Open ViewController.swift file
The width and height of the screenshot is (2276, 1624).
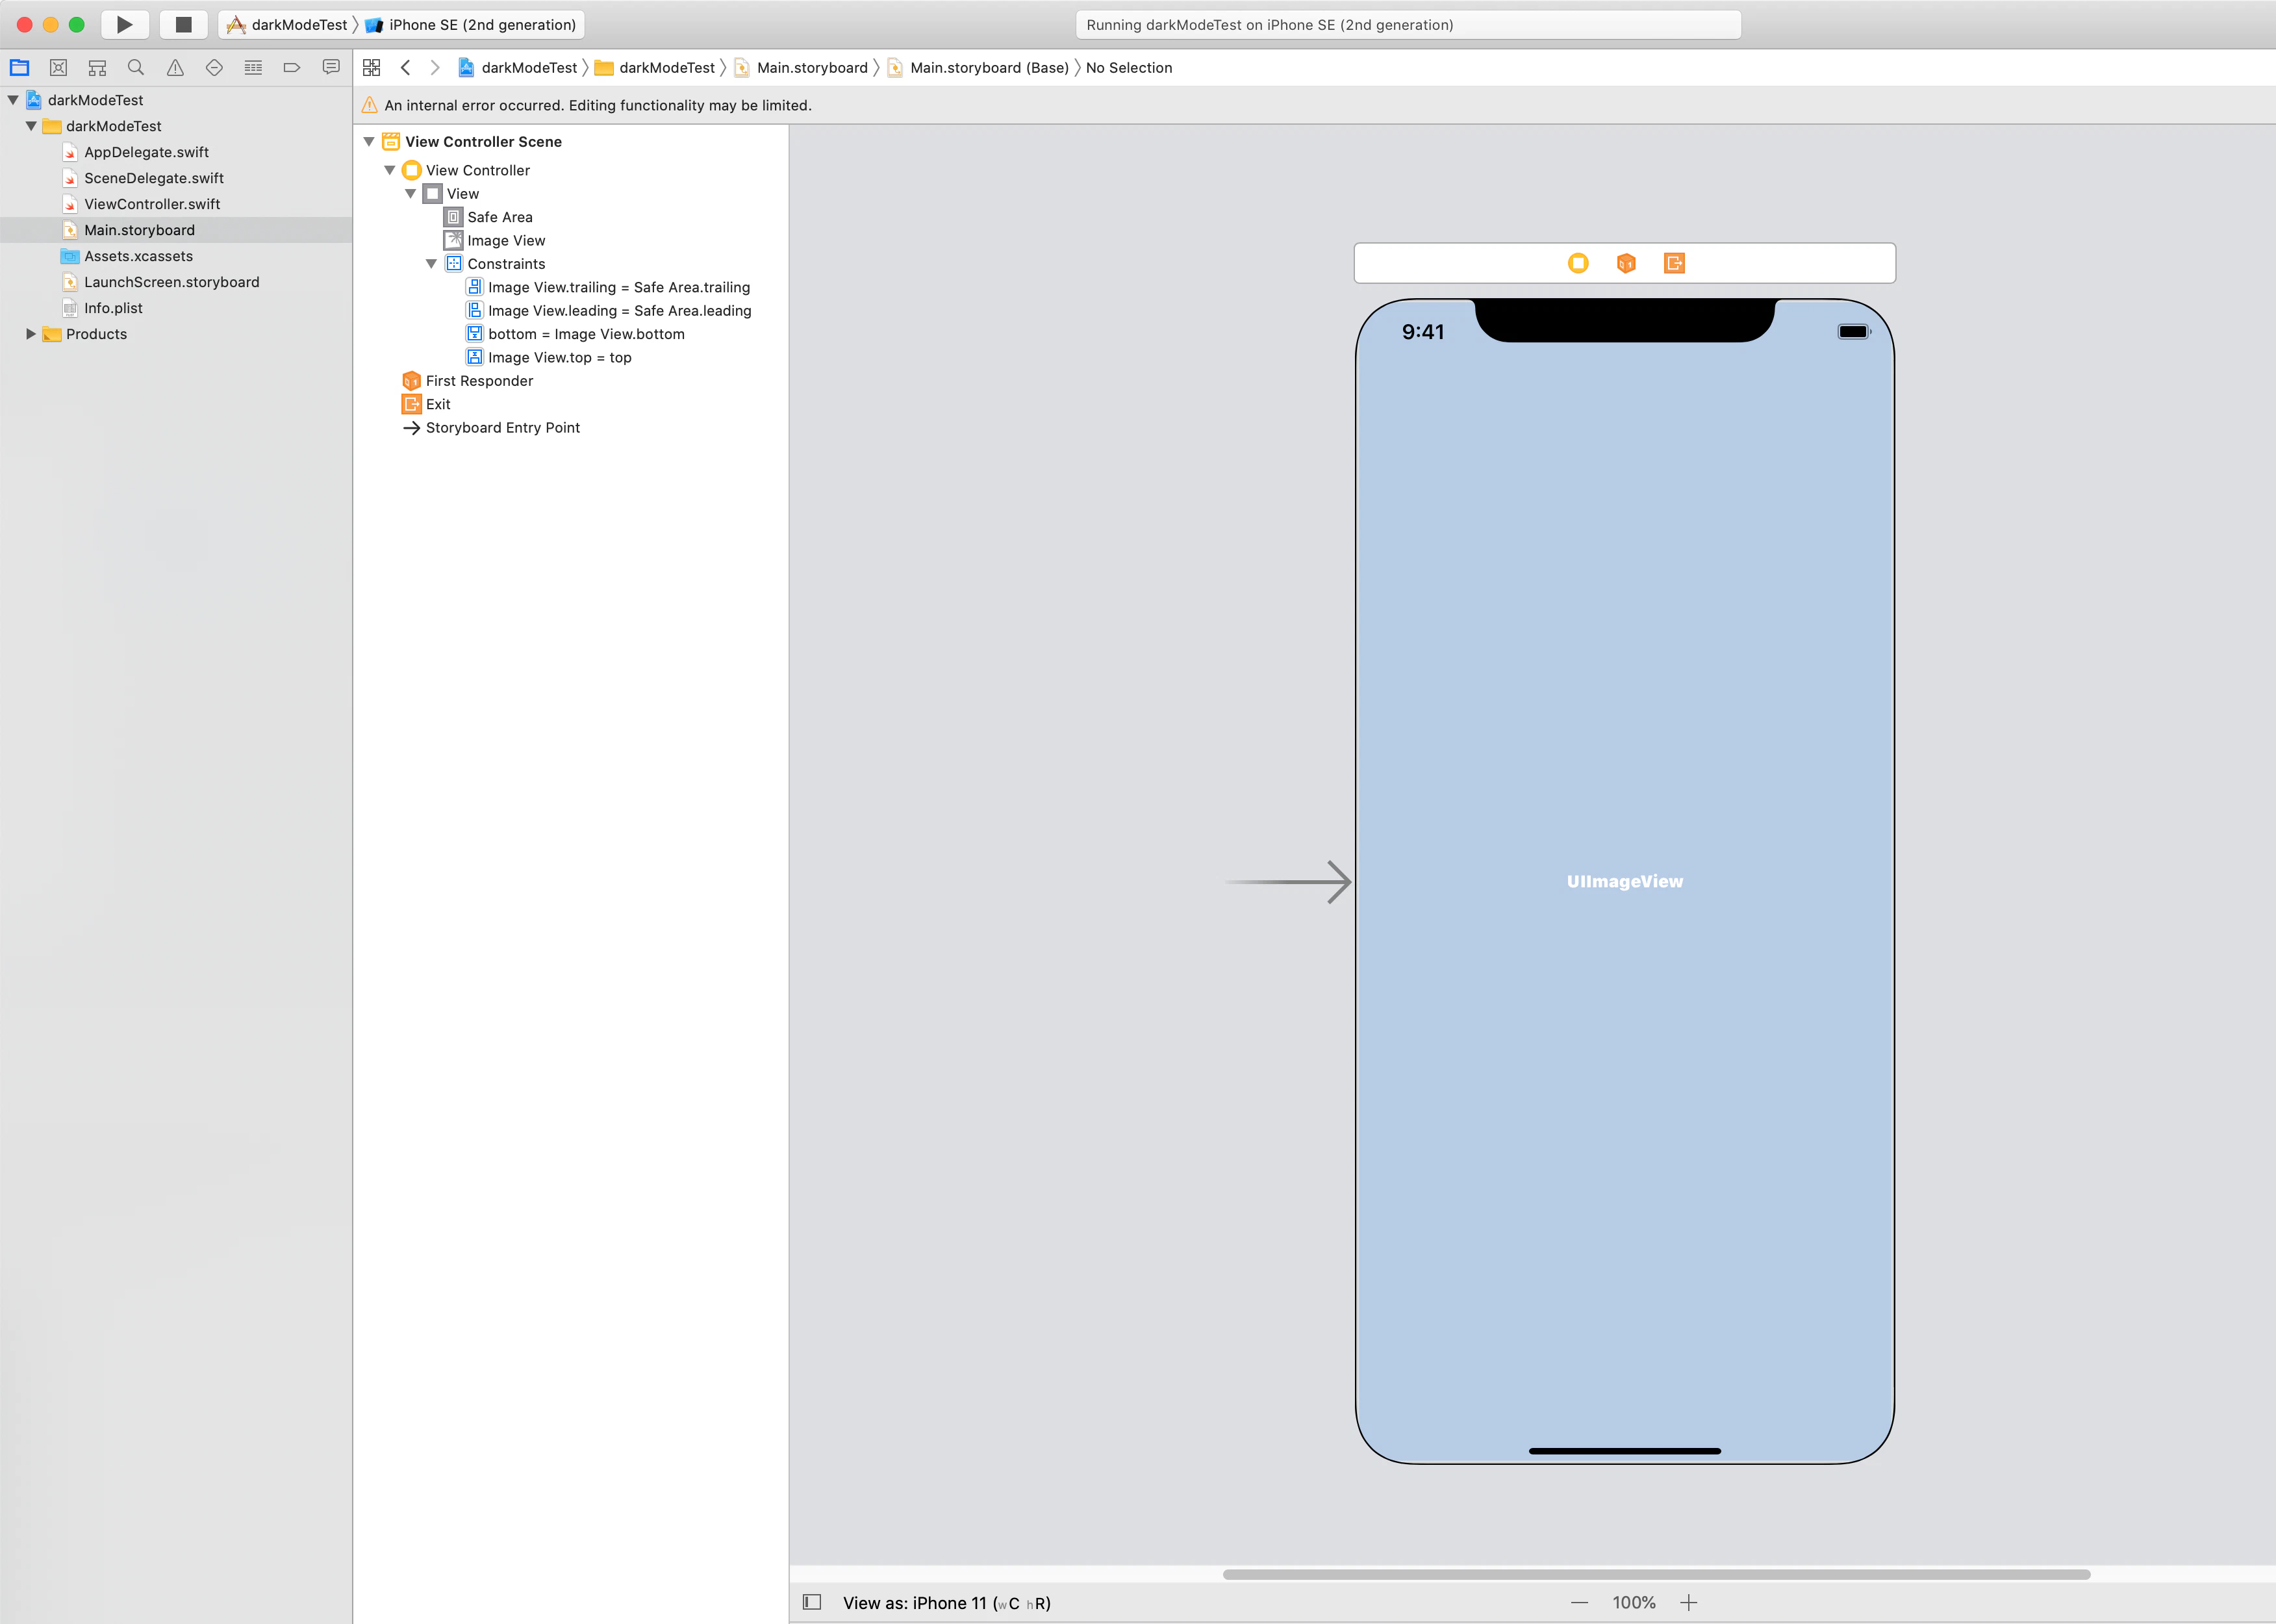[x=152, y=204]
